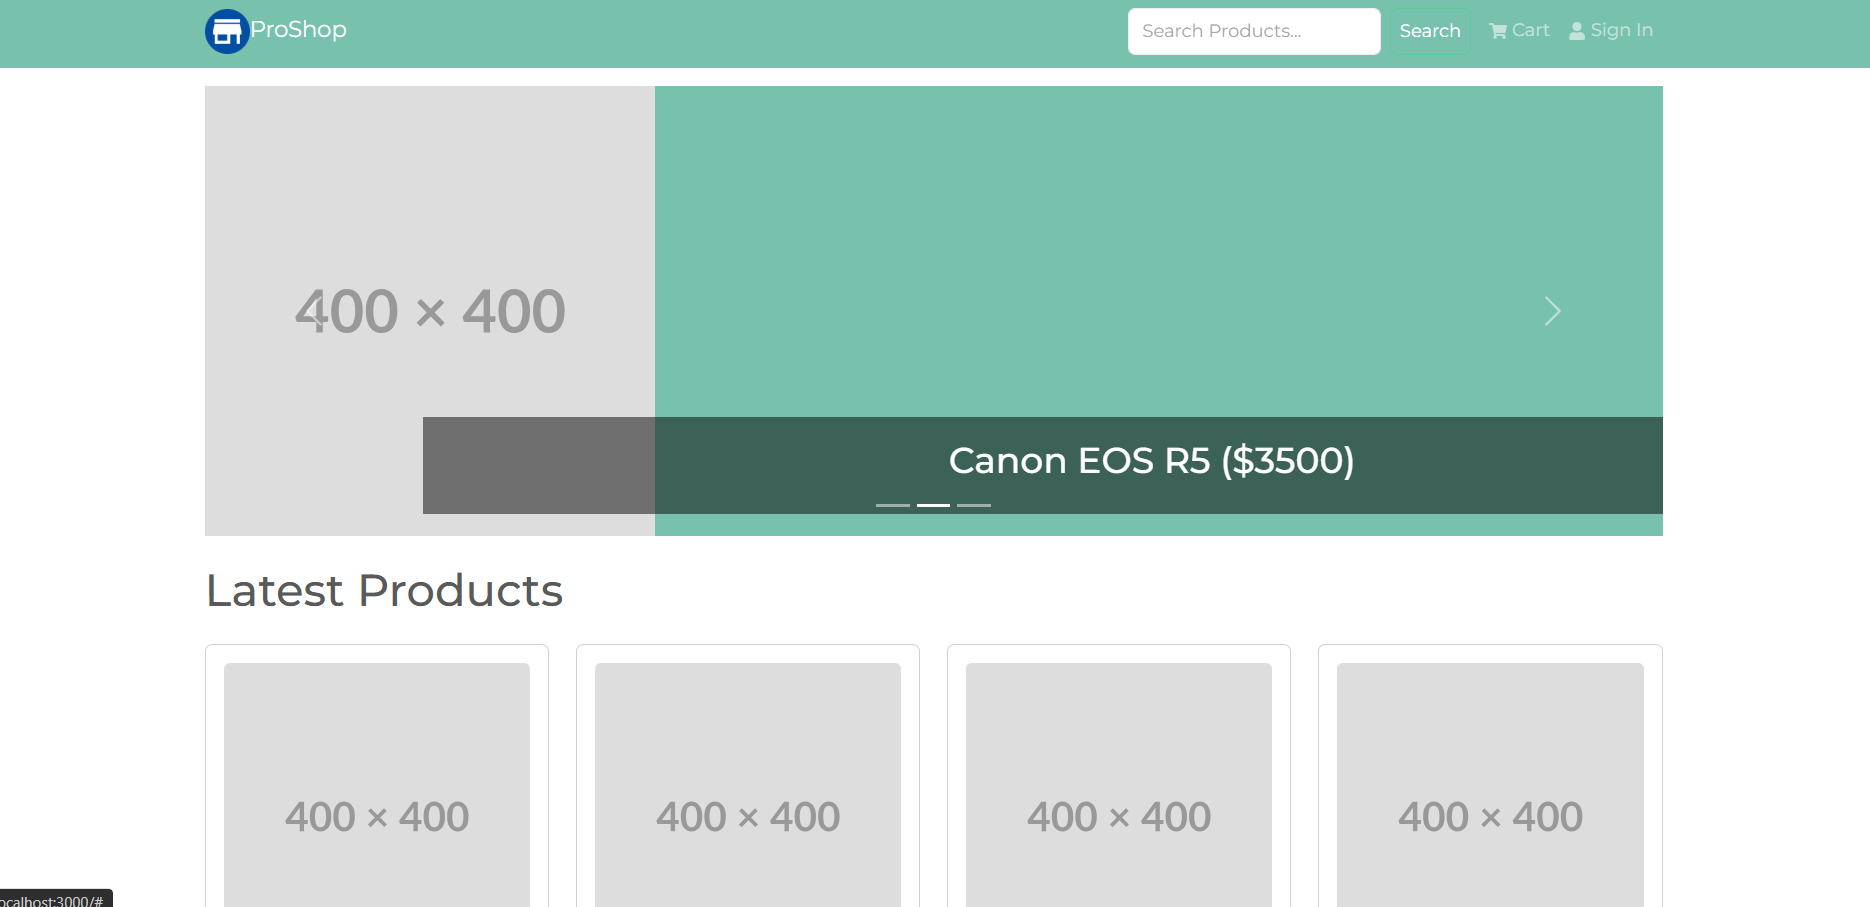Click the Latest Products heading
The width and height of the screenshot is (1870, 907).
tap(384, 591)
